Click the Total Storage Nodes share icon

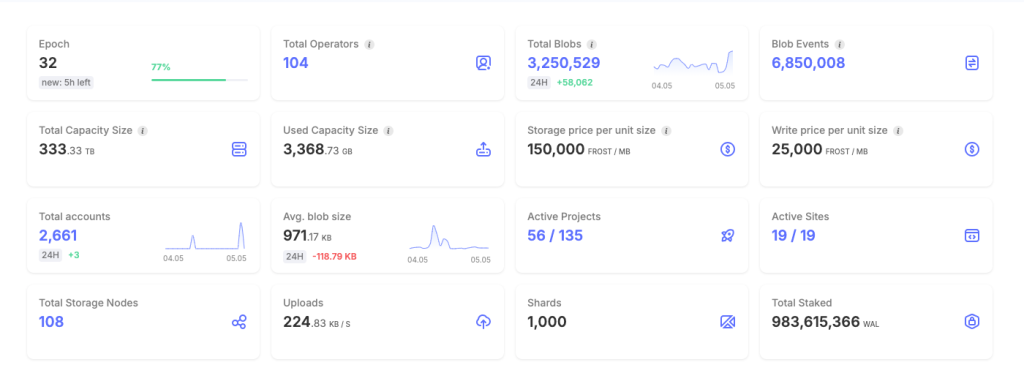coord(239,322)
